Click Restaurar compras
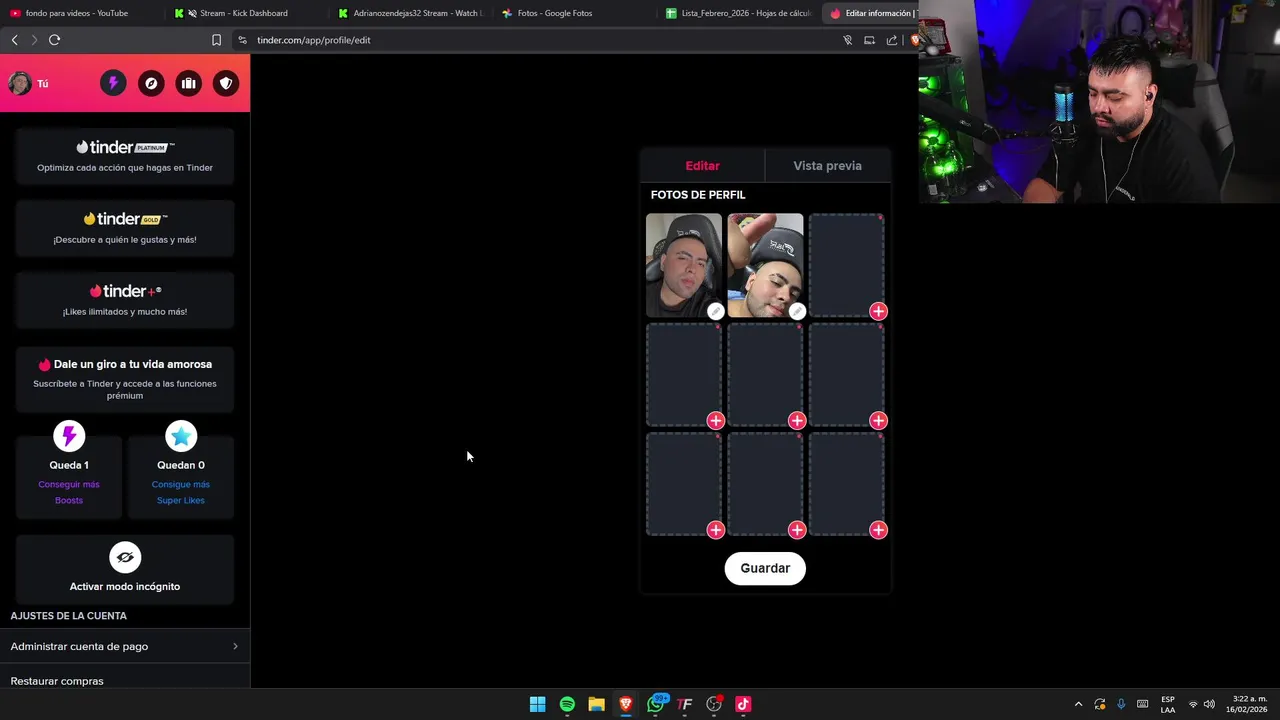The width and height of the screenshot is (1280, 720). click(x=57, y=681)
